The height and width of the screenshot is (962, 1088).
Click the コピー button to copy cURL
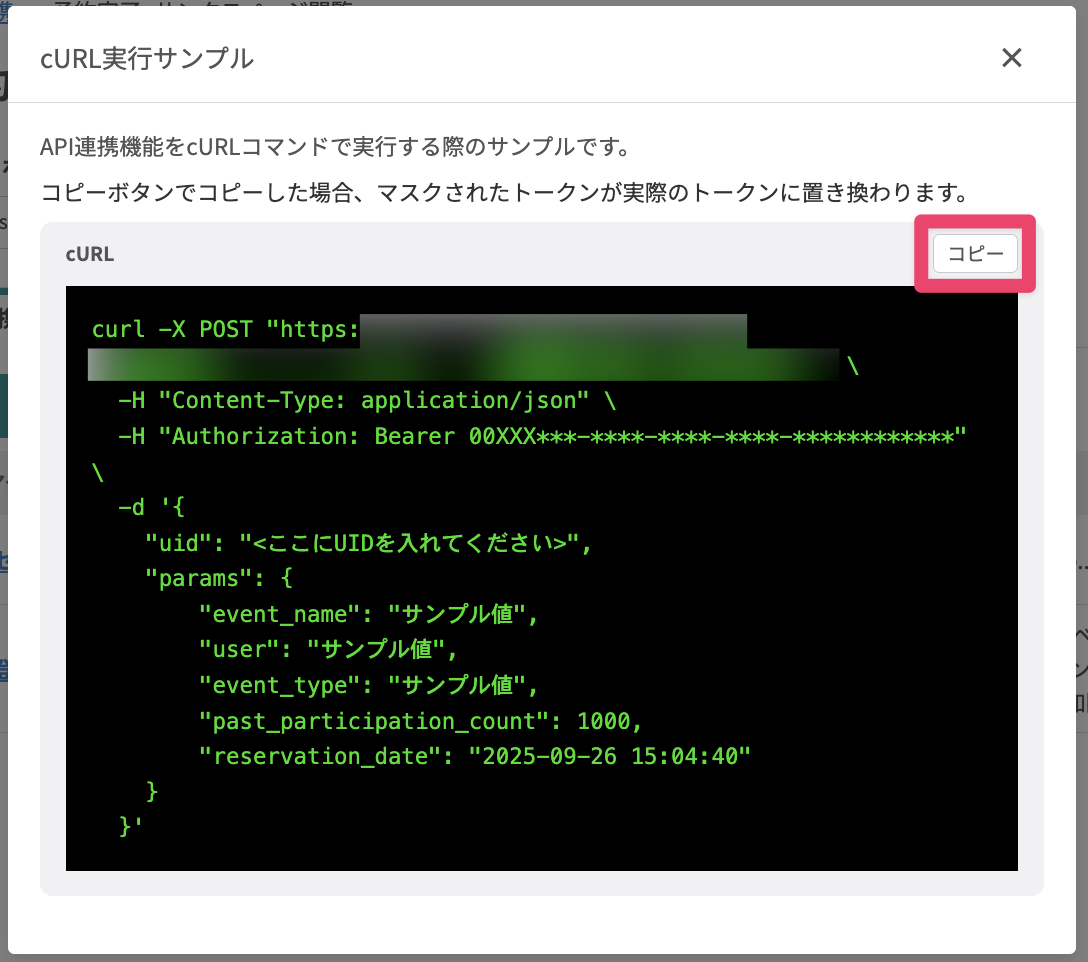pyautogui.click(x=975, y=254)
